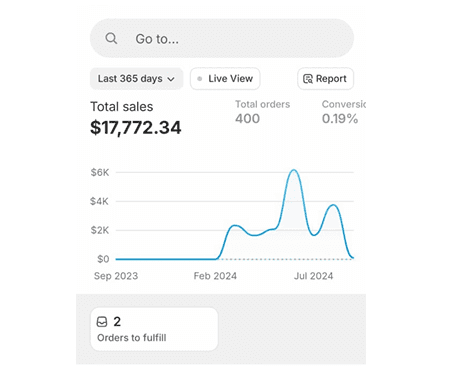The height and width of the screenshot is (376, 449).
Task: Click the Sep 2023 axis label
Action: pos(116,276)
